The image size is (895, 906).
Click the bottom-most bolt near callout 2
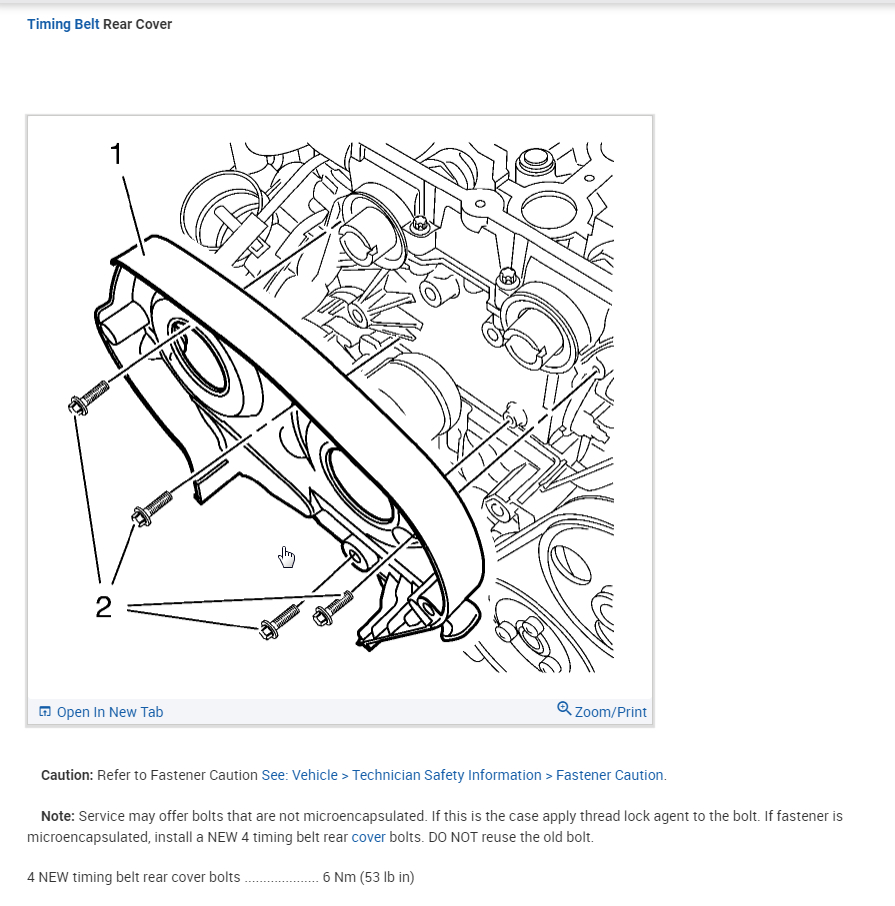pos(280,621)
